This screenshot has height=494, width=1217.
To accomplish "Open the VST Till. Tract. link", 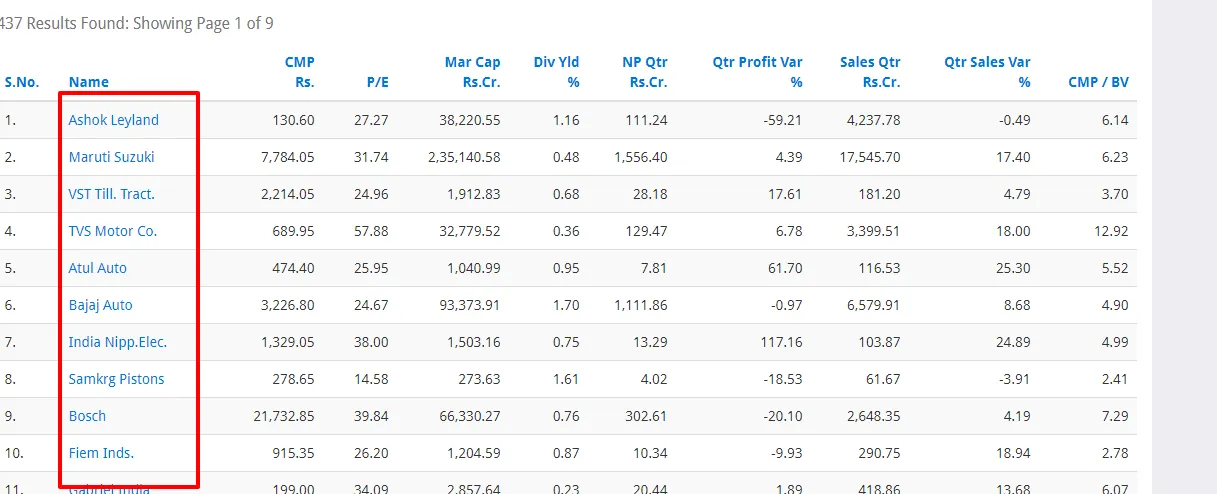I will click(x=111, y=194).
